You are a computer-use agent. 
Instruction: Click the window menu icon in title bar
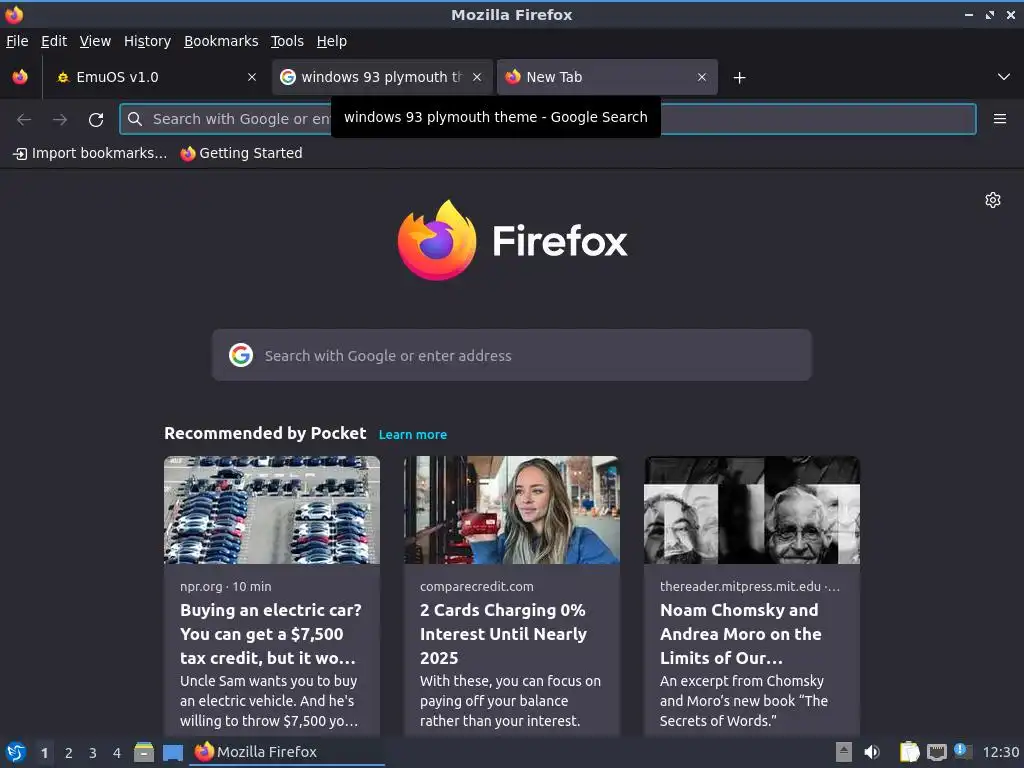tap(14, 14)
